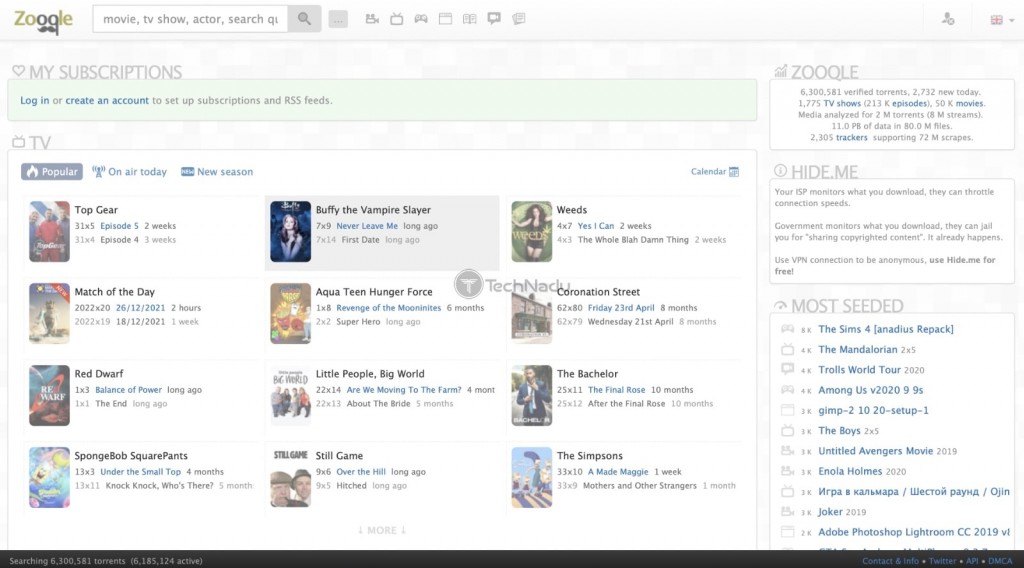Browse the anime category speech bubble icon
The image size is (1024, 568).
494,19
